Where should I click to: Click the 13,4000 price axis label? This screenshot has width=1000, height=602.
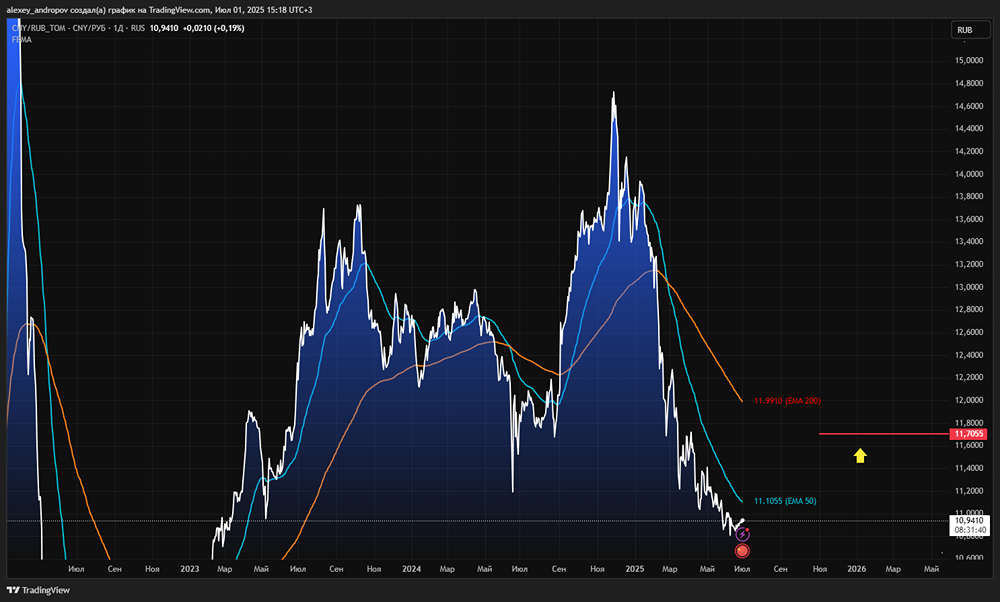969,241
